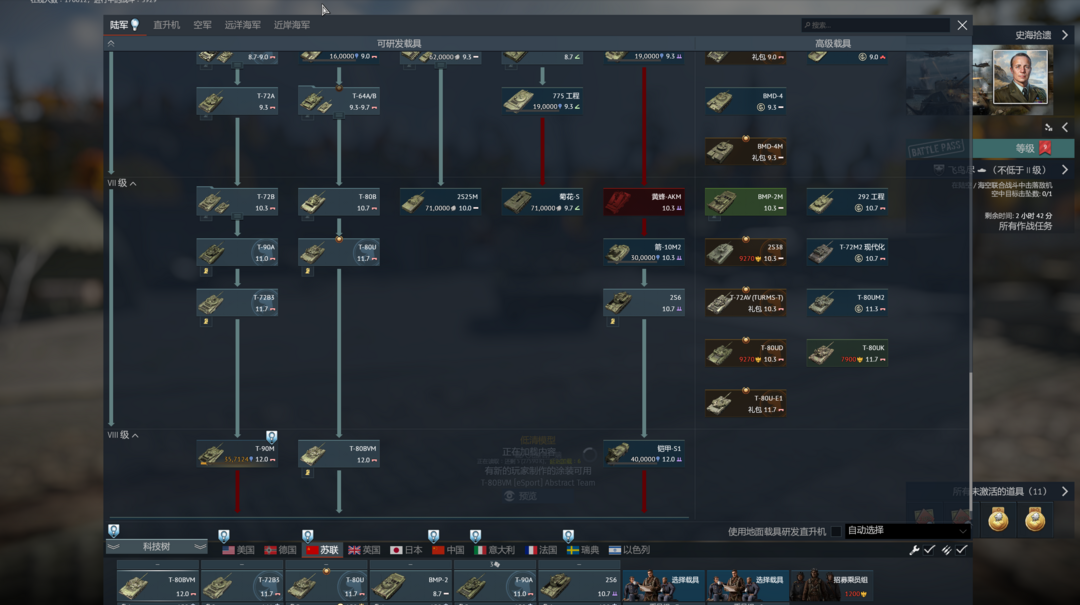Select the T-80U-E1 pack tank
This screenshot has width=1080, height=605.
tap(745, 403)
